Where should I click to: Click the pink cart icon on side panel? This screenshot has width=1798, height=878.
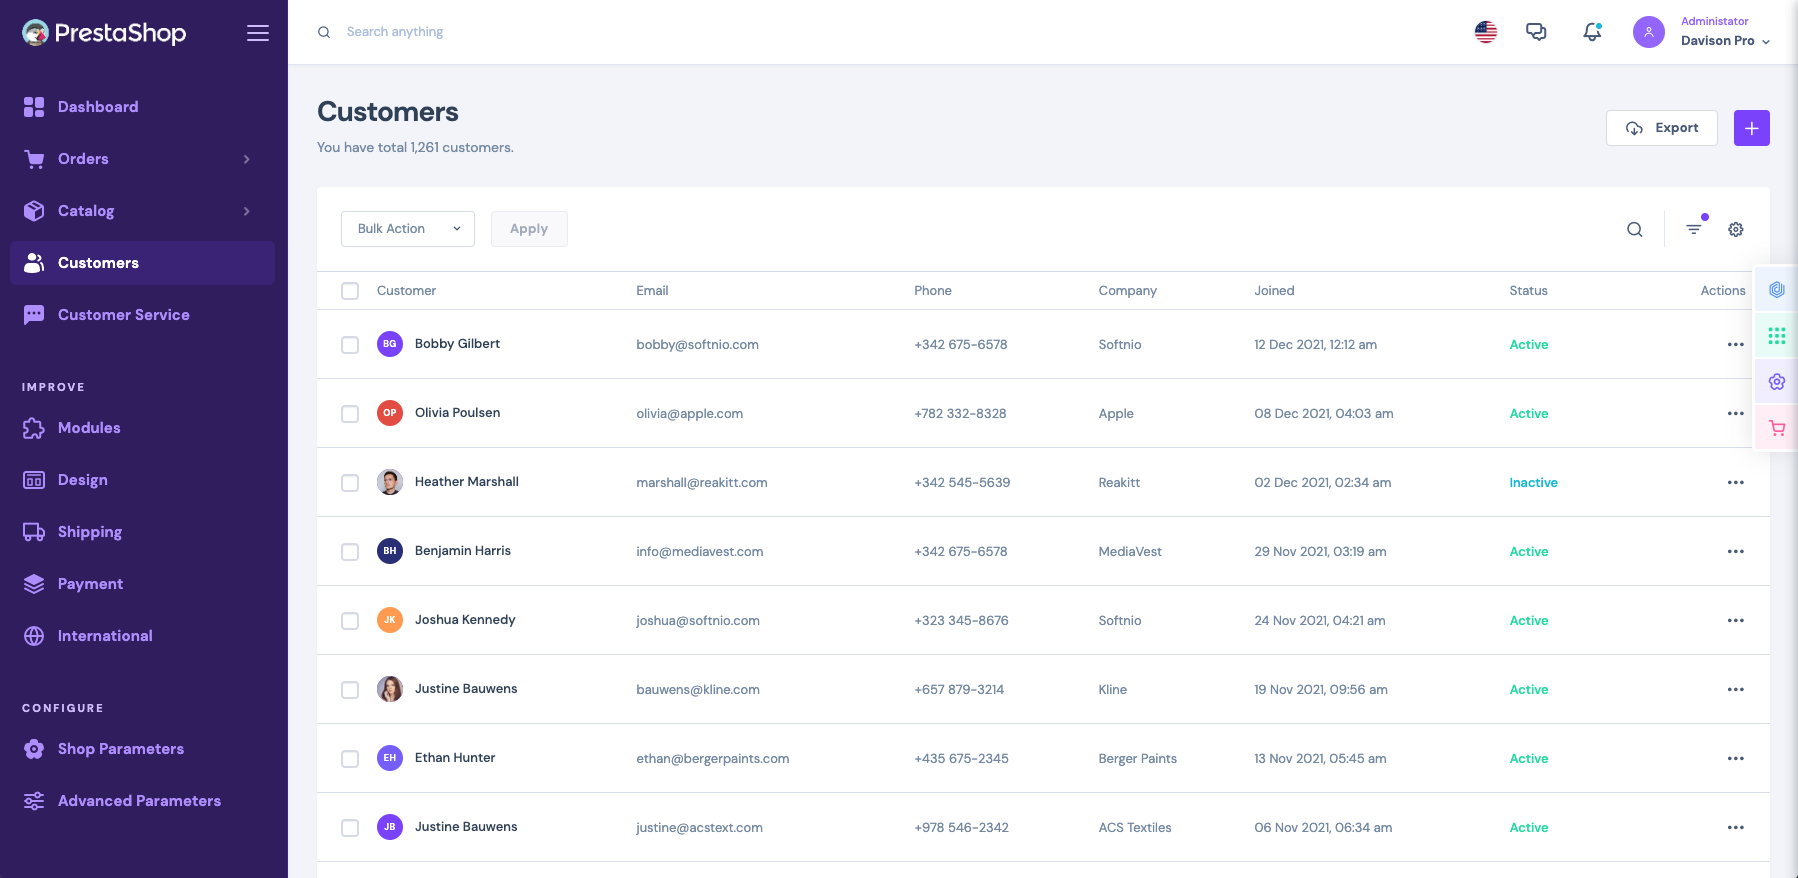(1777, 428)
